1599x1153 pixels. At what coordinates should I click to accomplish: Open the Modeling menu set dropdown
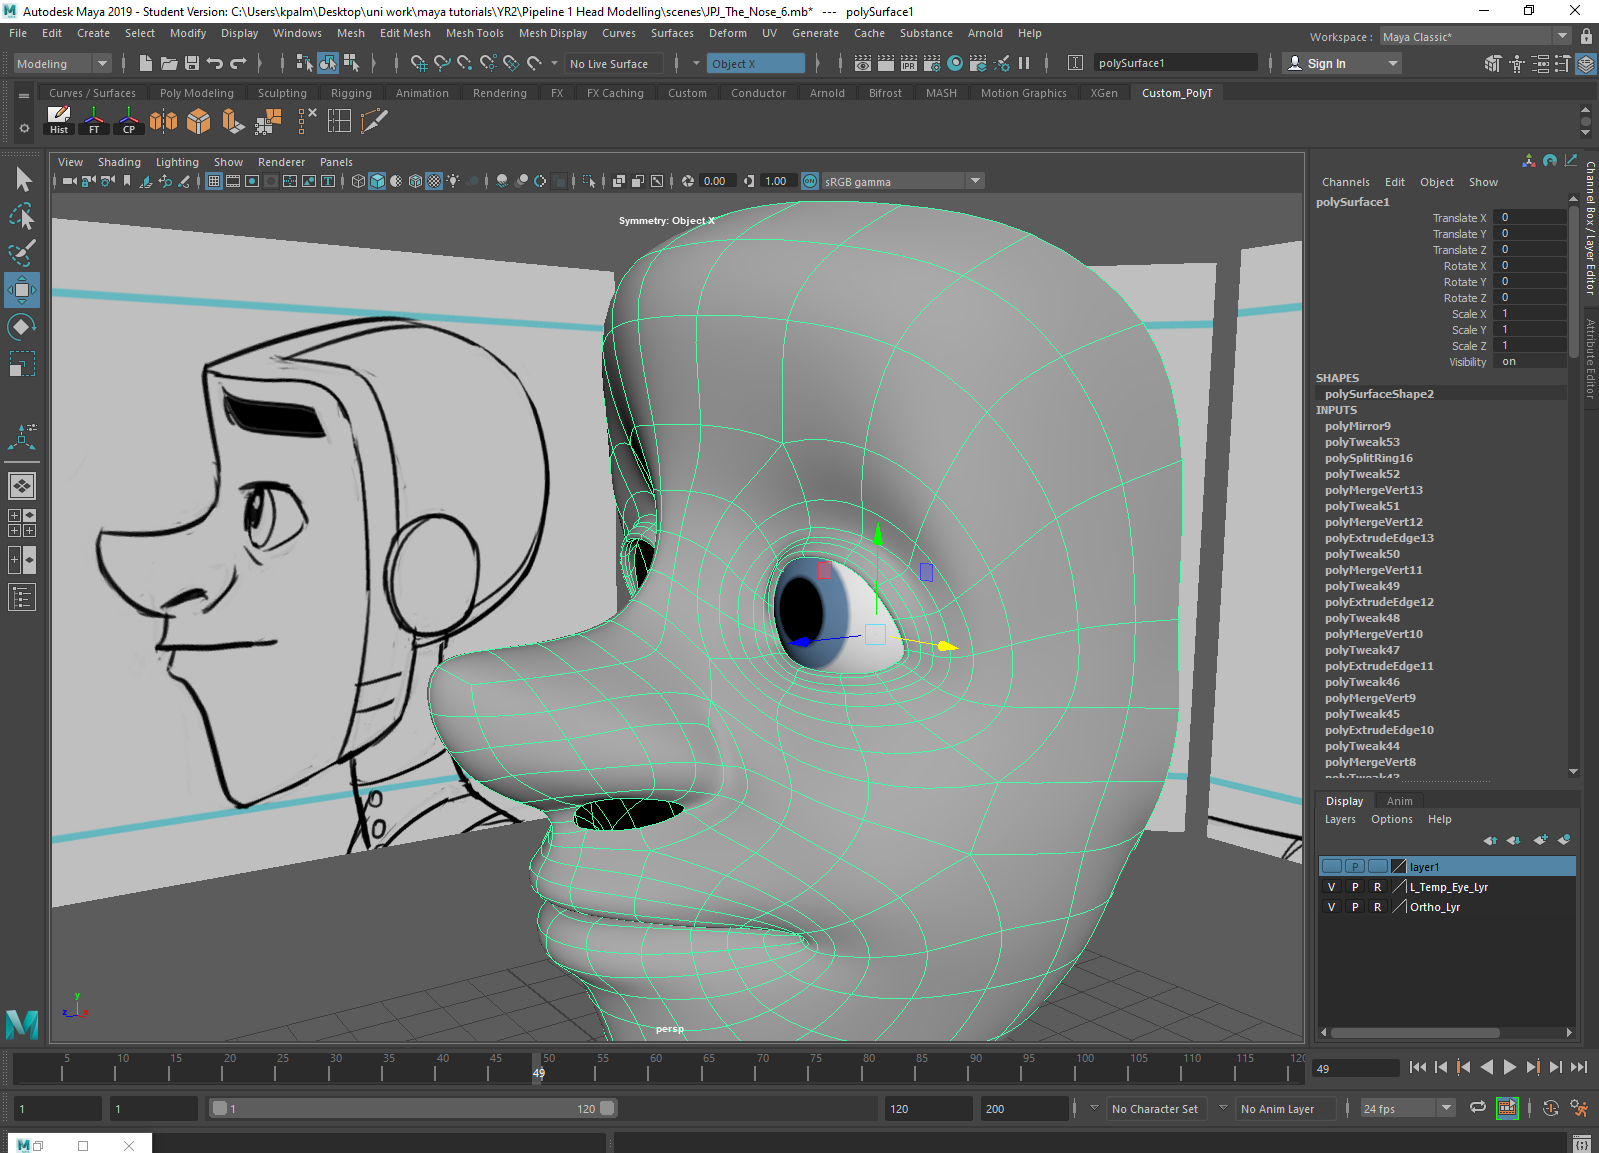[x=63, y=63]
